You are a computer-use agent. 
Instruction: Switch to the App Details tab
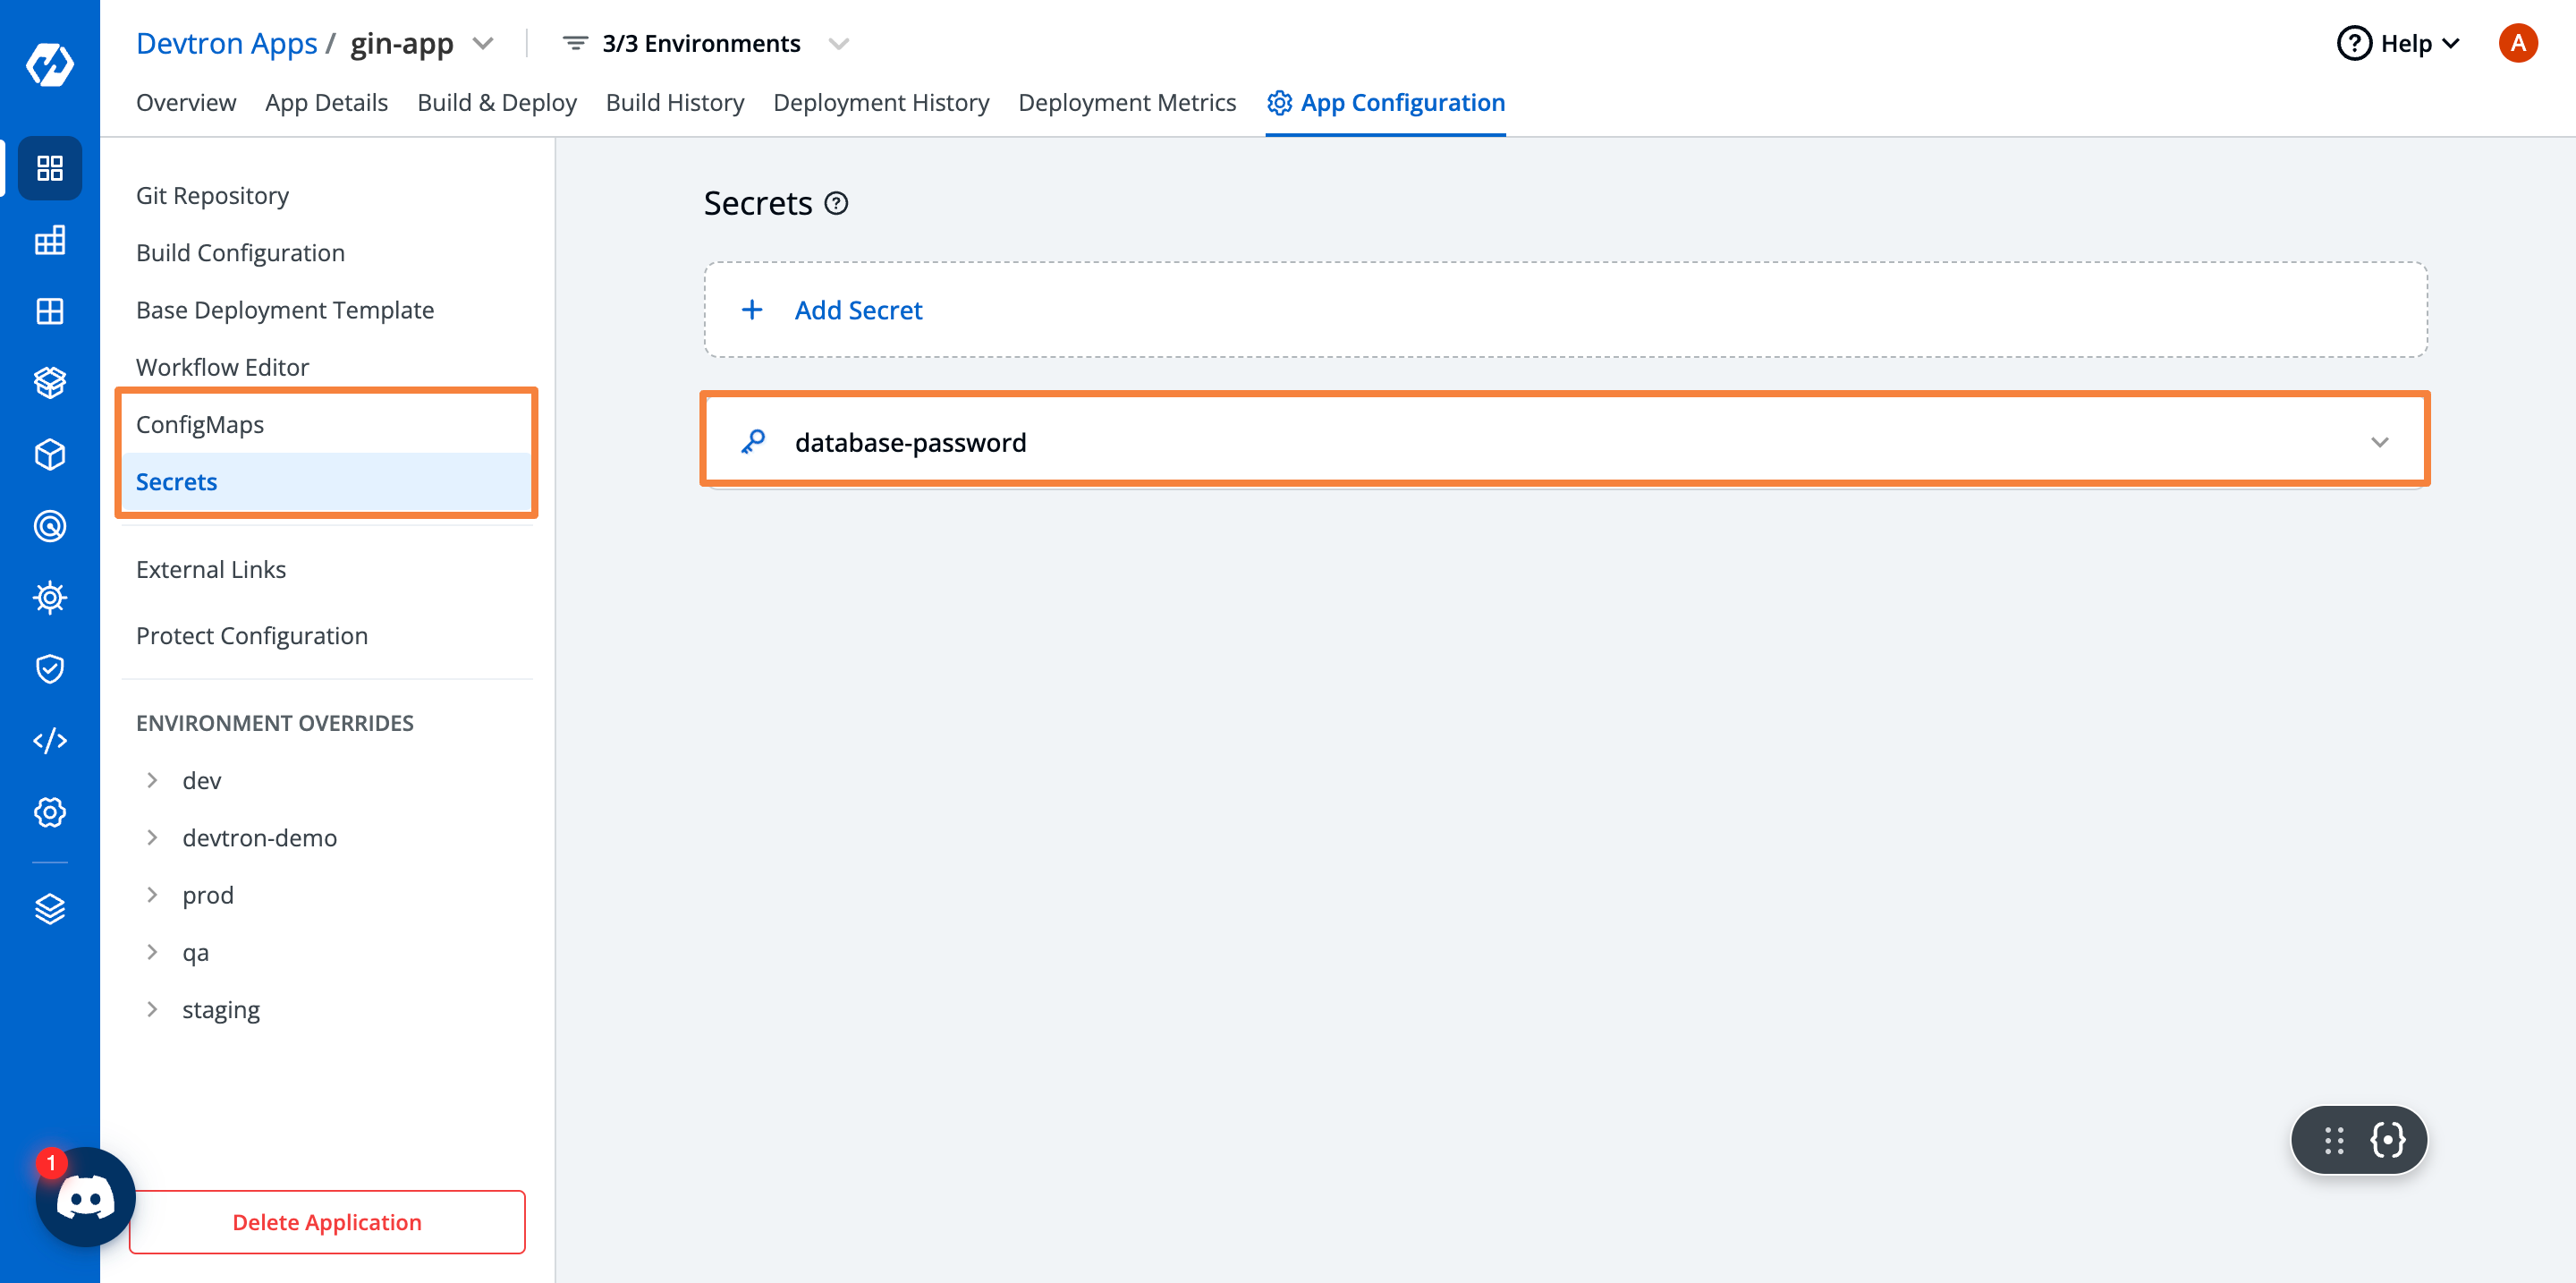click(326, 103)
